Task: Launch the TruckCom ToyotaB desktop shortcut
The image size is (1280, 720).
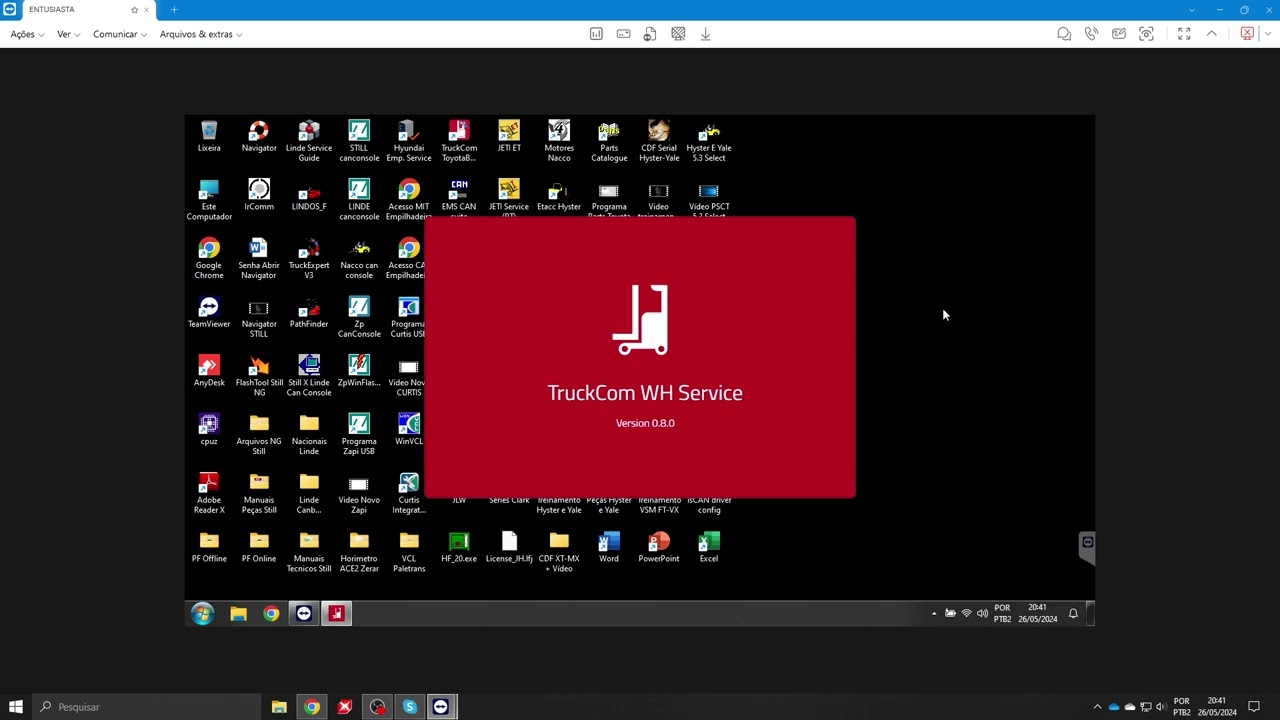Action: click(x=459, y=141)
